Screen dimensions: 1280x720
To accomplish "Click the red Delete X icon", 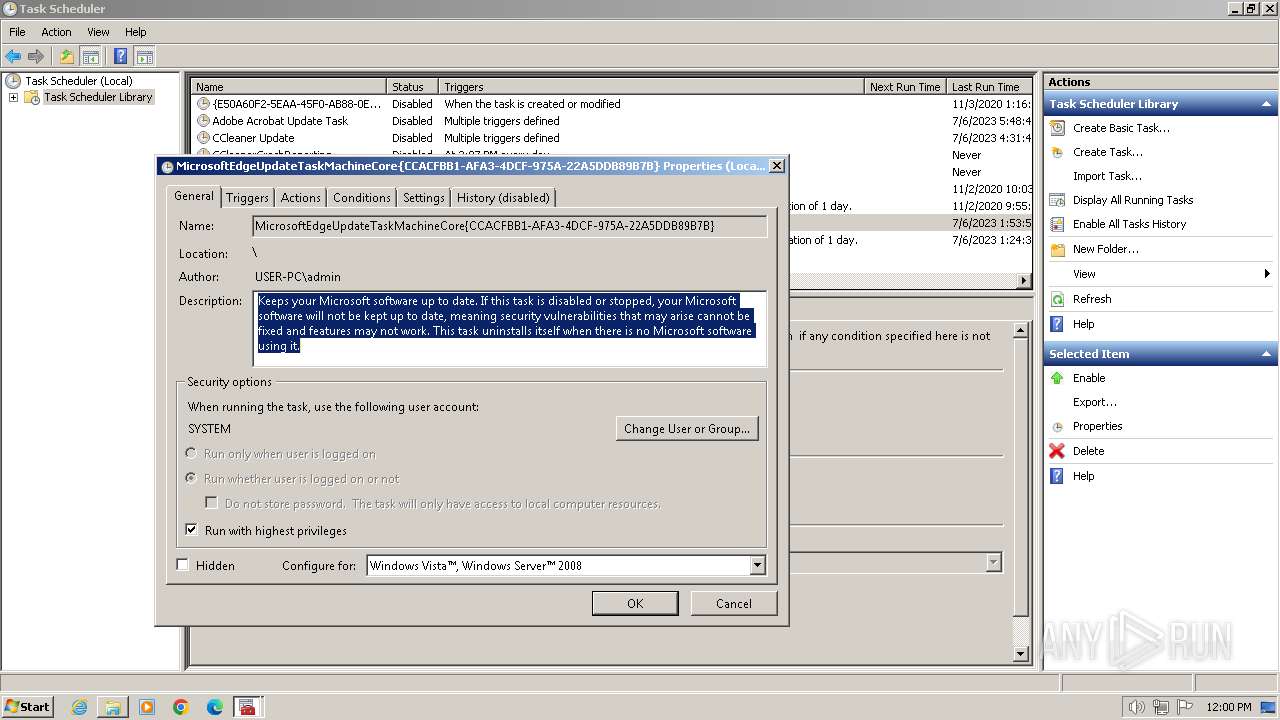I will (x=1057, y=451).
